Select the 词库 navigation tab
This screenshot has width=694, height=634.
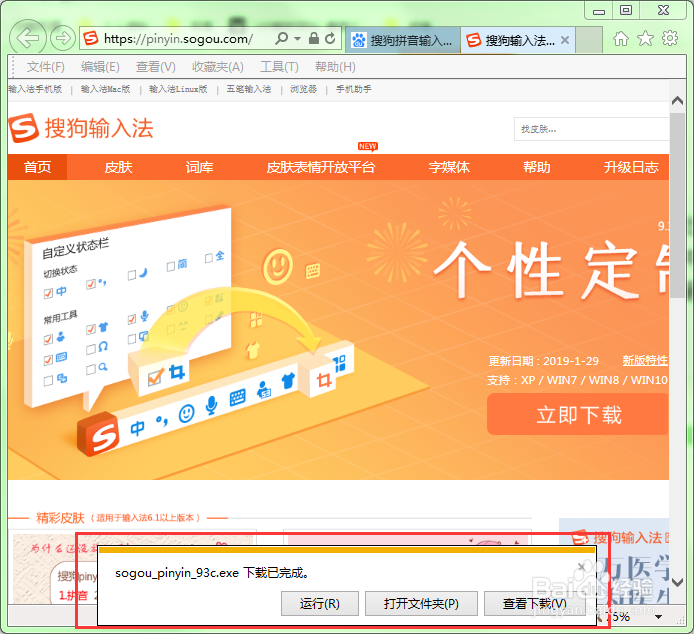[x=199, y=167]
